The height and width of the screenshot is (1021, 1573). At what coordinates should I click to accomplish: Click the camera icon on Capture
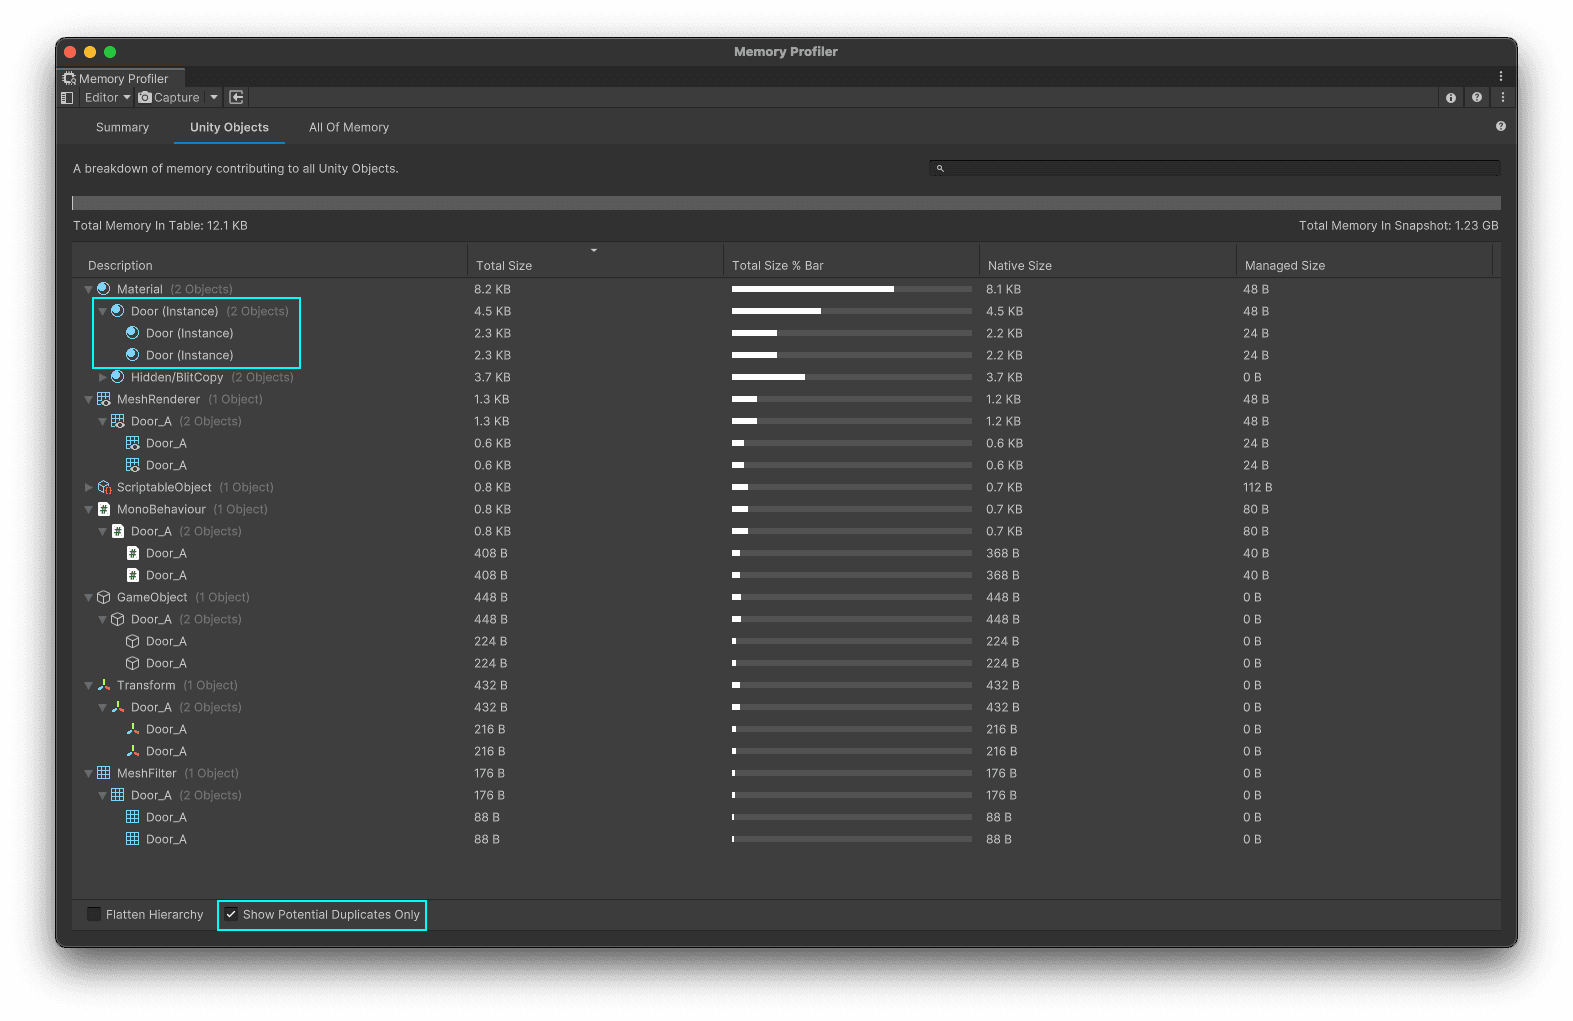point(145,98)
